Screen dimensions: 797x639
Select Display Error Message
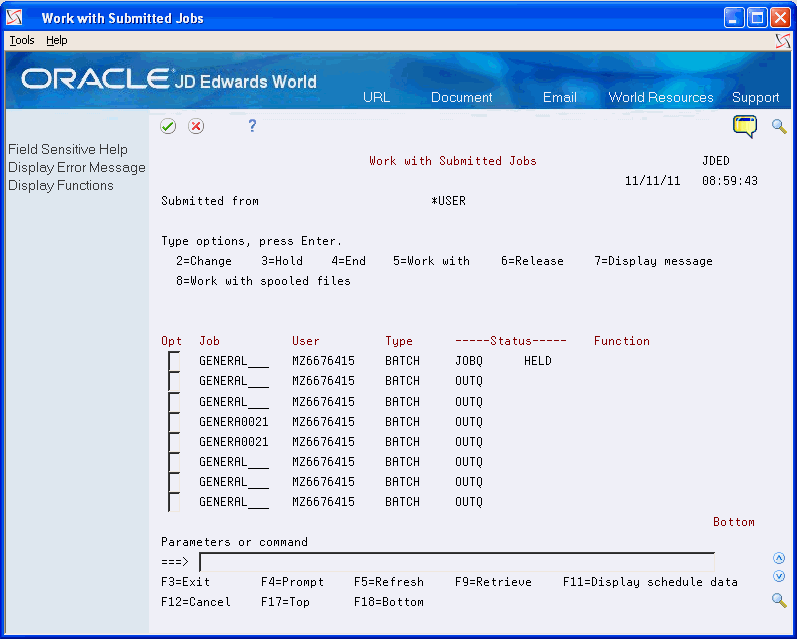click(77, 167)
